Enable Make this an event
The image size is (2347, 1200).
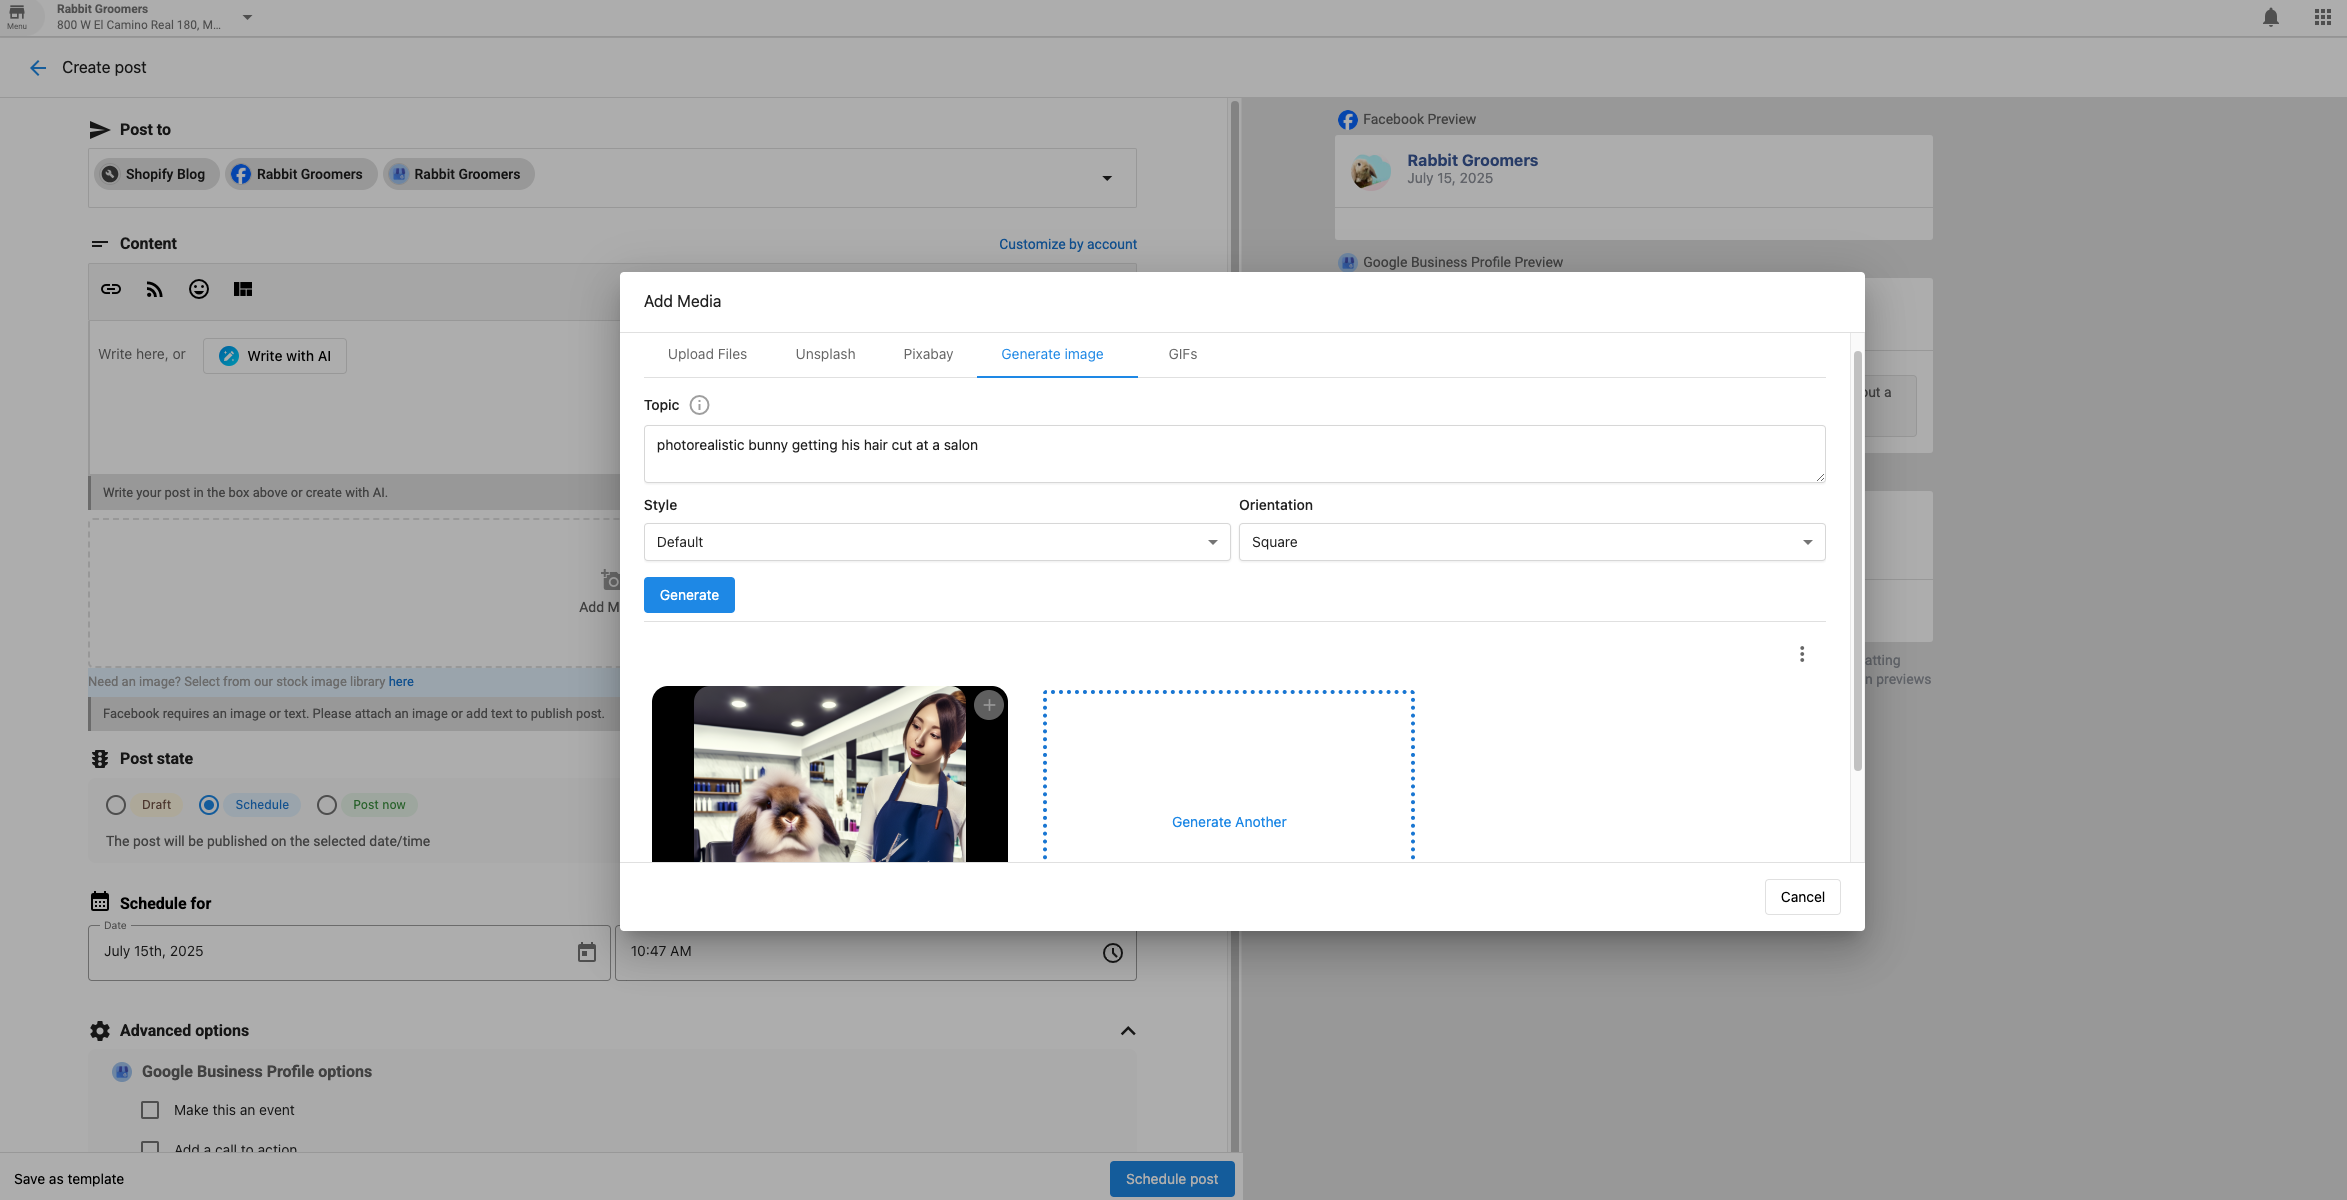150,1109
